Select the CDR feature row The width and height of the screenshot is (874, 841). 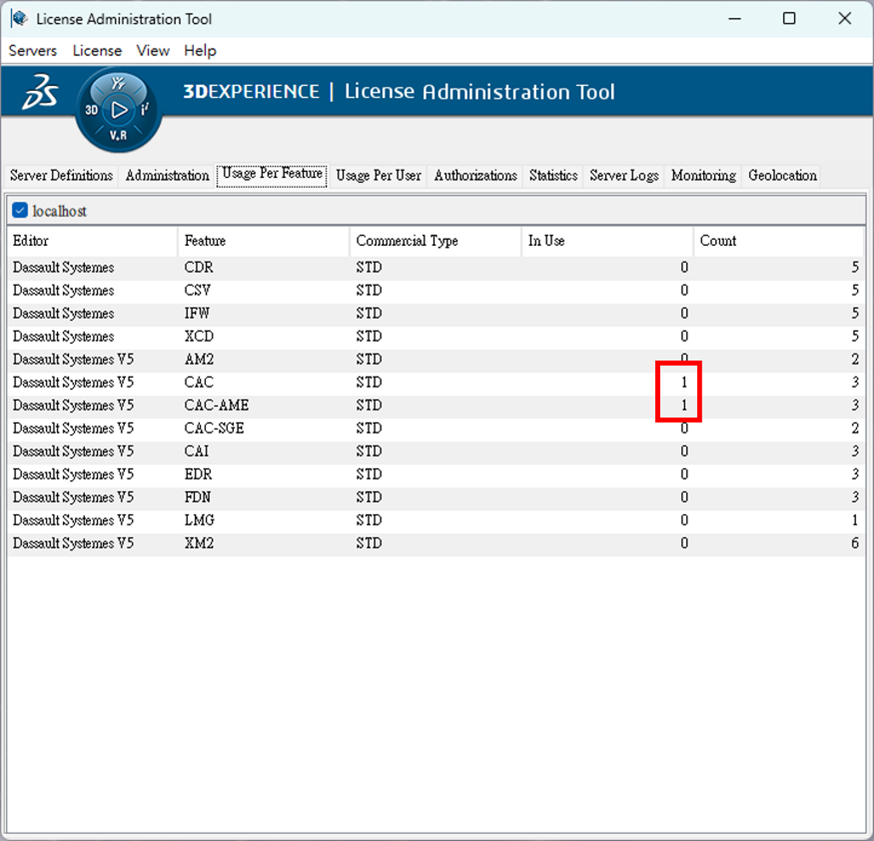(436, 268)
